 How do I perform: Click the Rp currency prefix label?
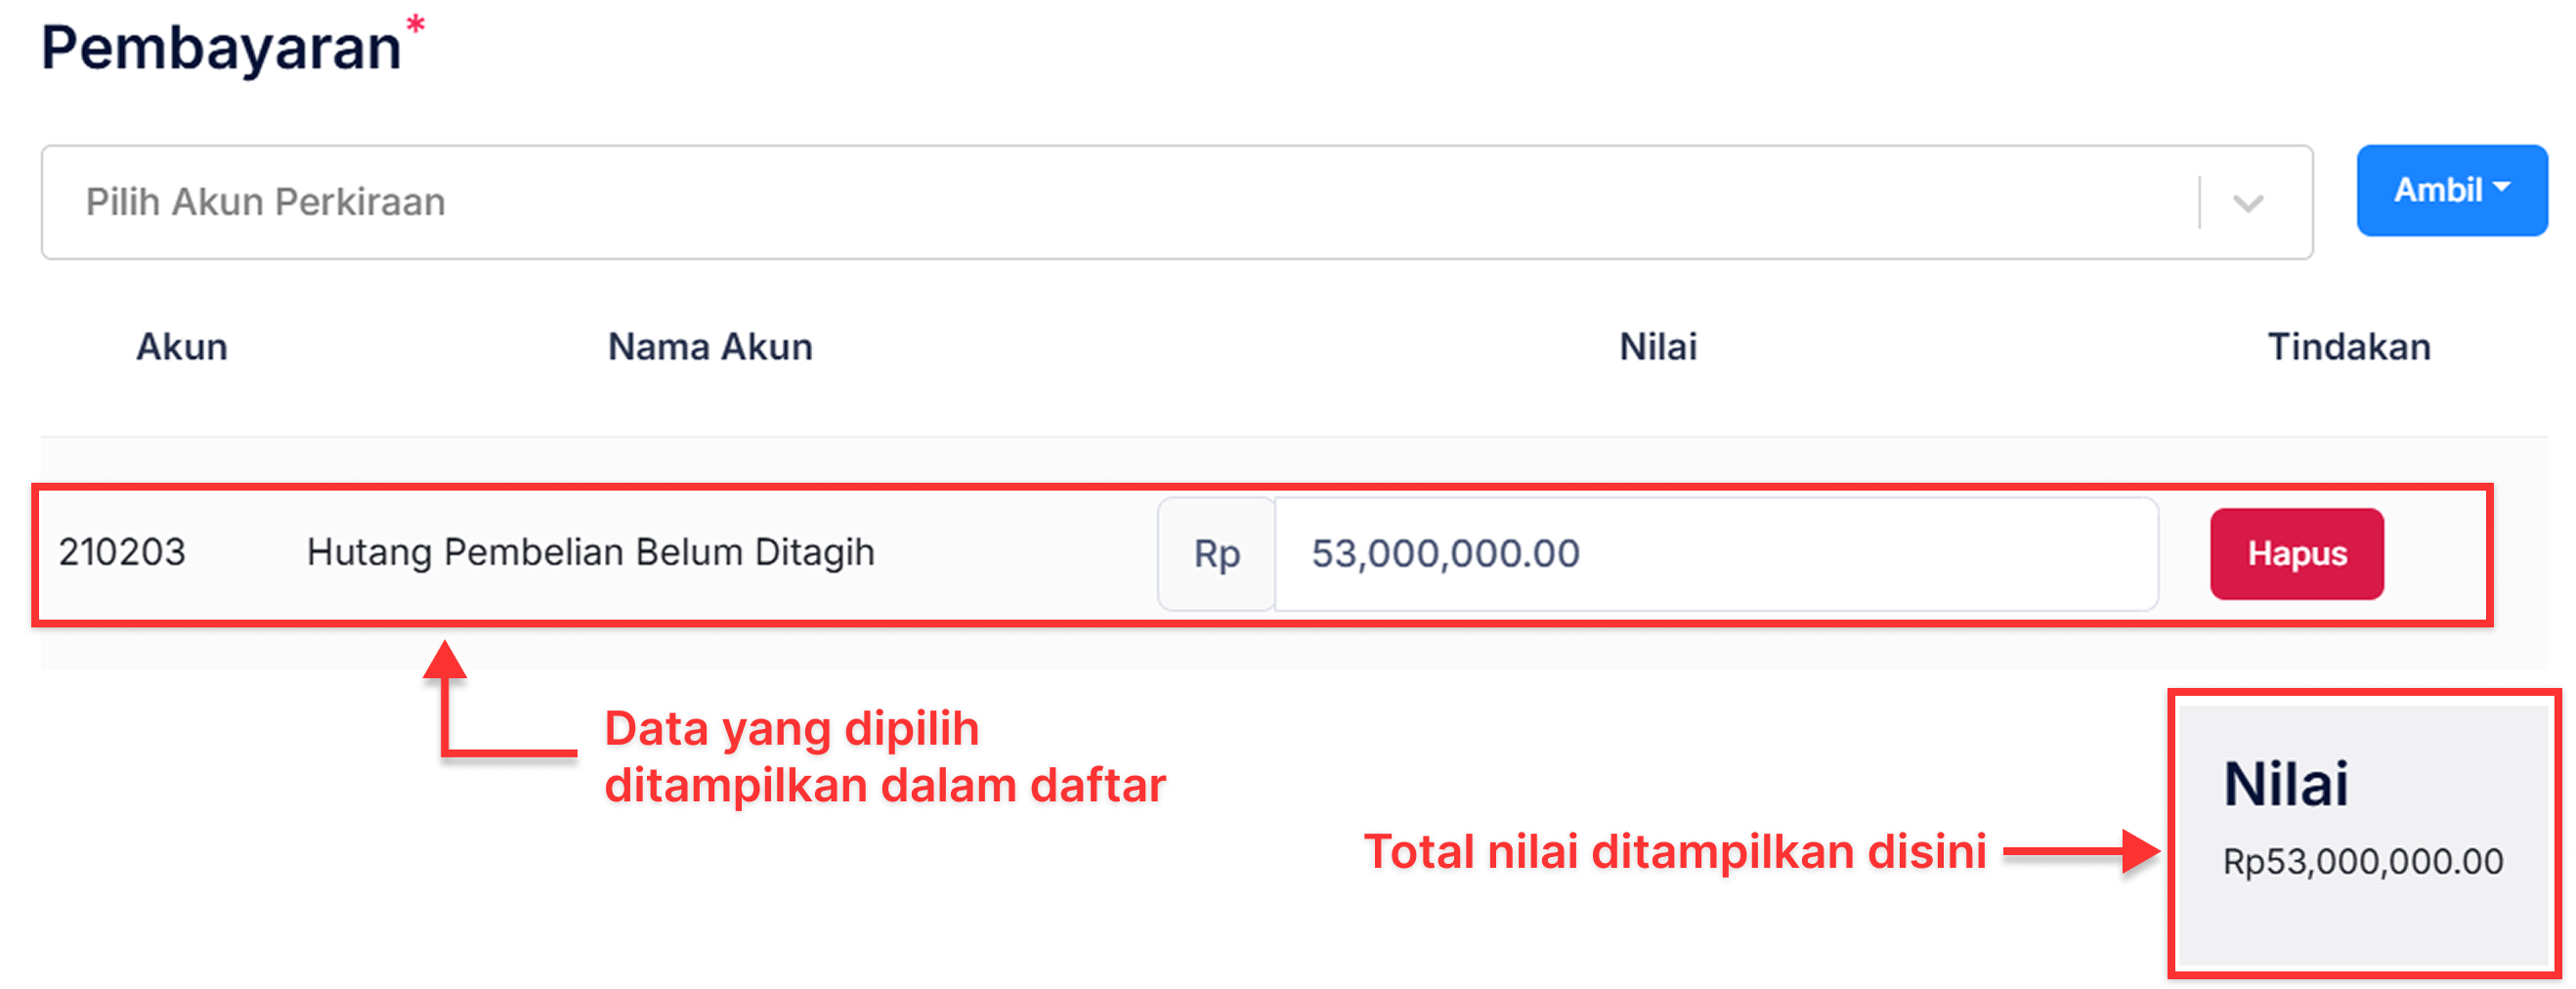coord(1216,553)
